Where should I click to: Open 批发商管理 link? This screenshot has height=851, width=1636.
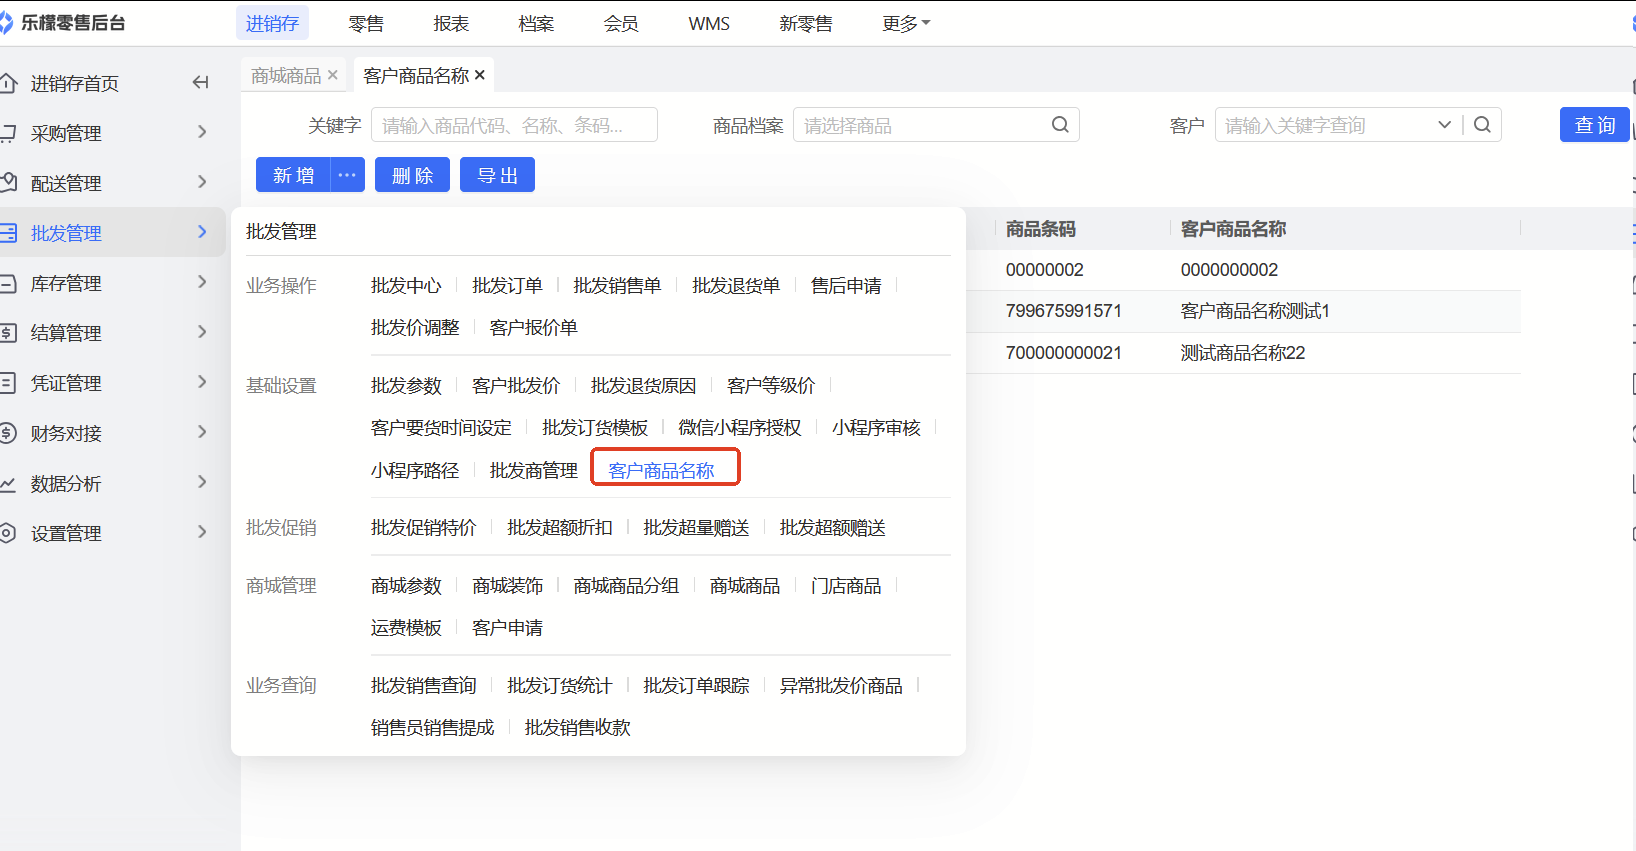(534, 470)
